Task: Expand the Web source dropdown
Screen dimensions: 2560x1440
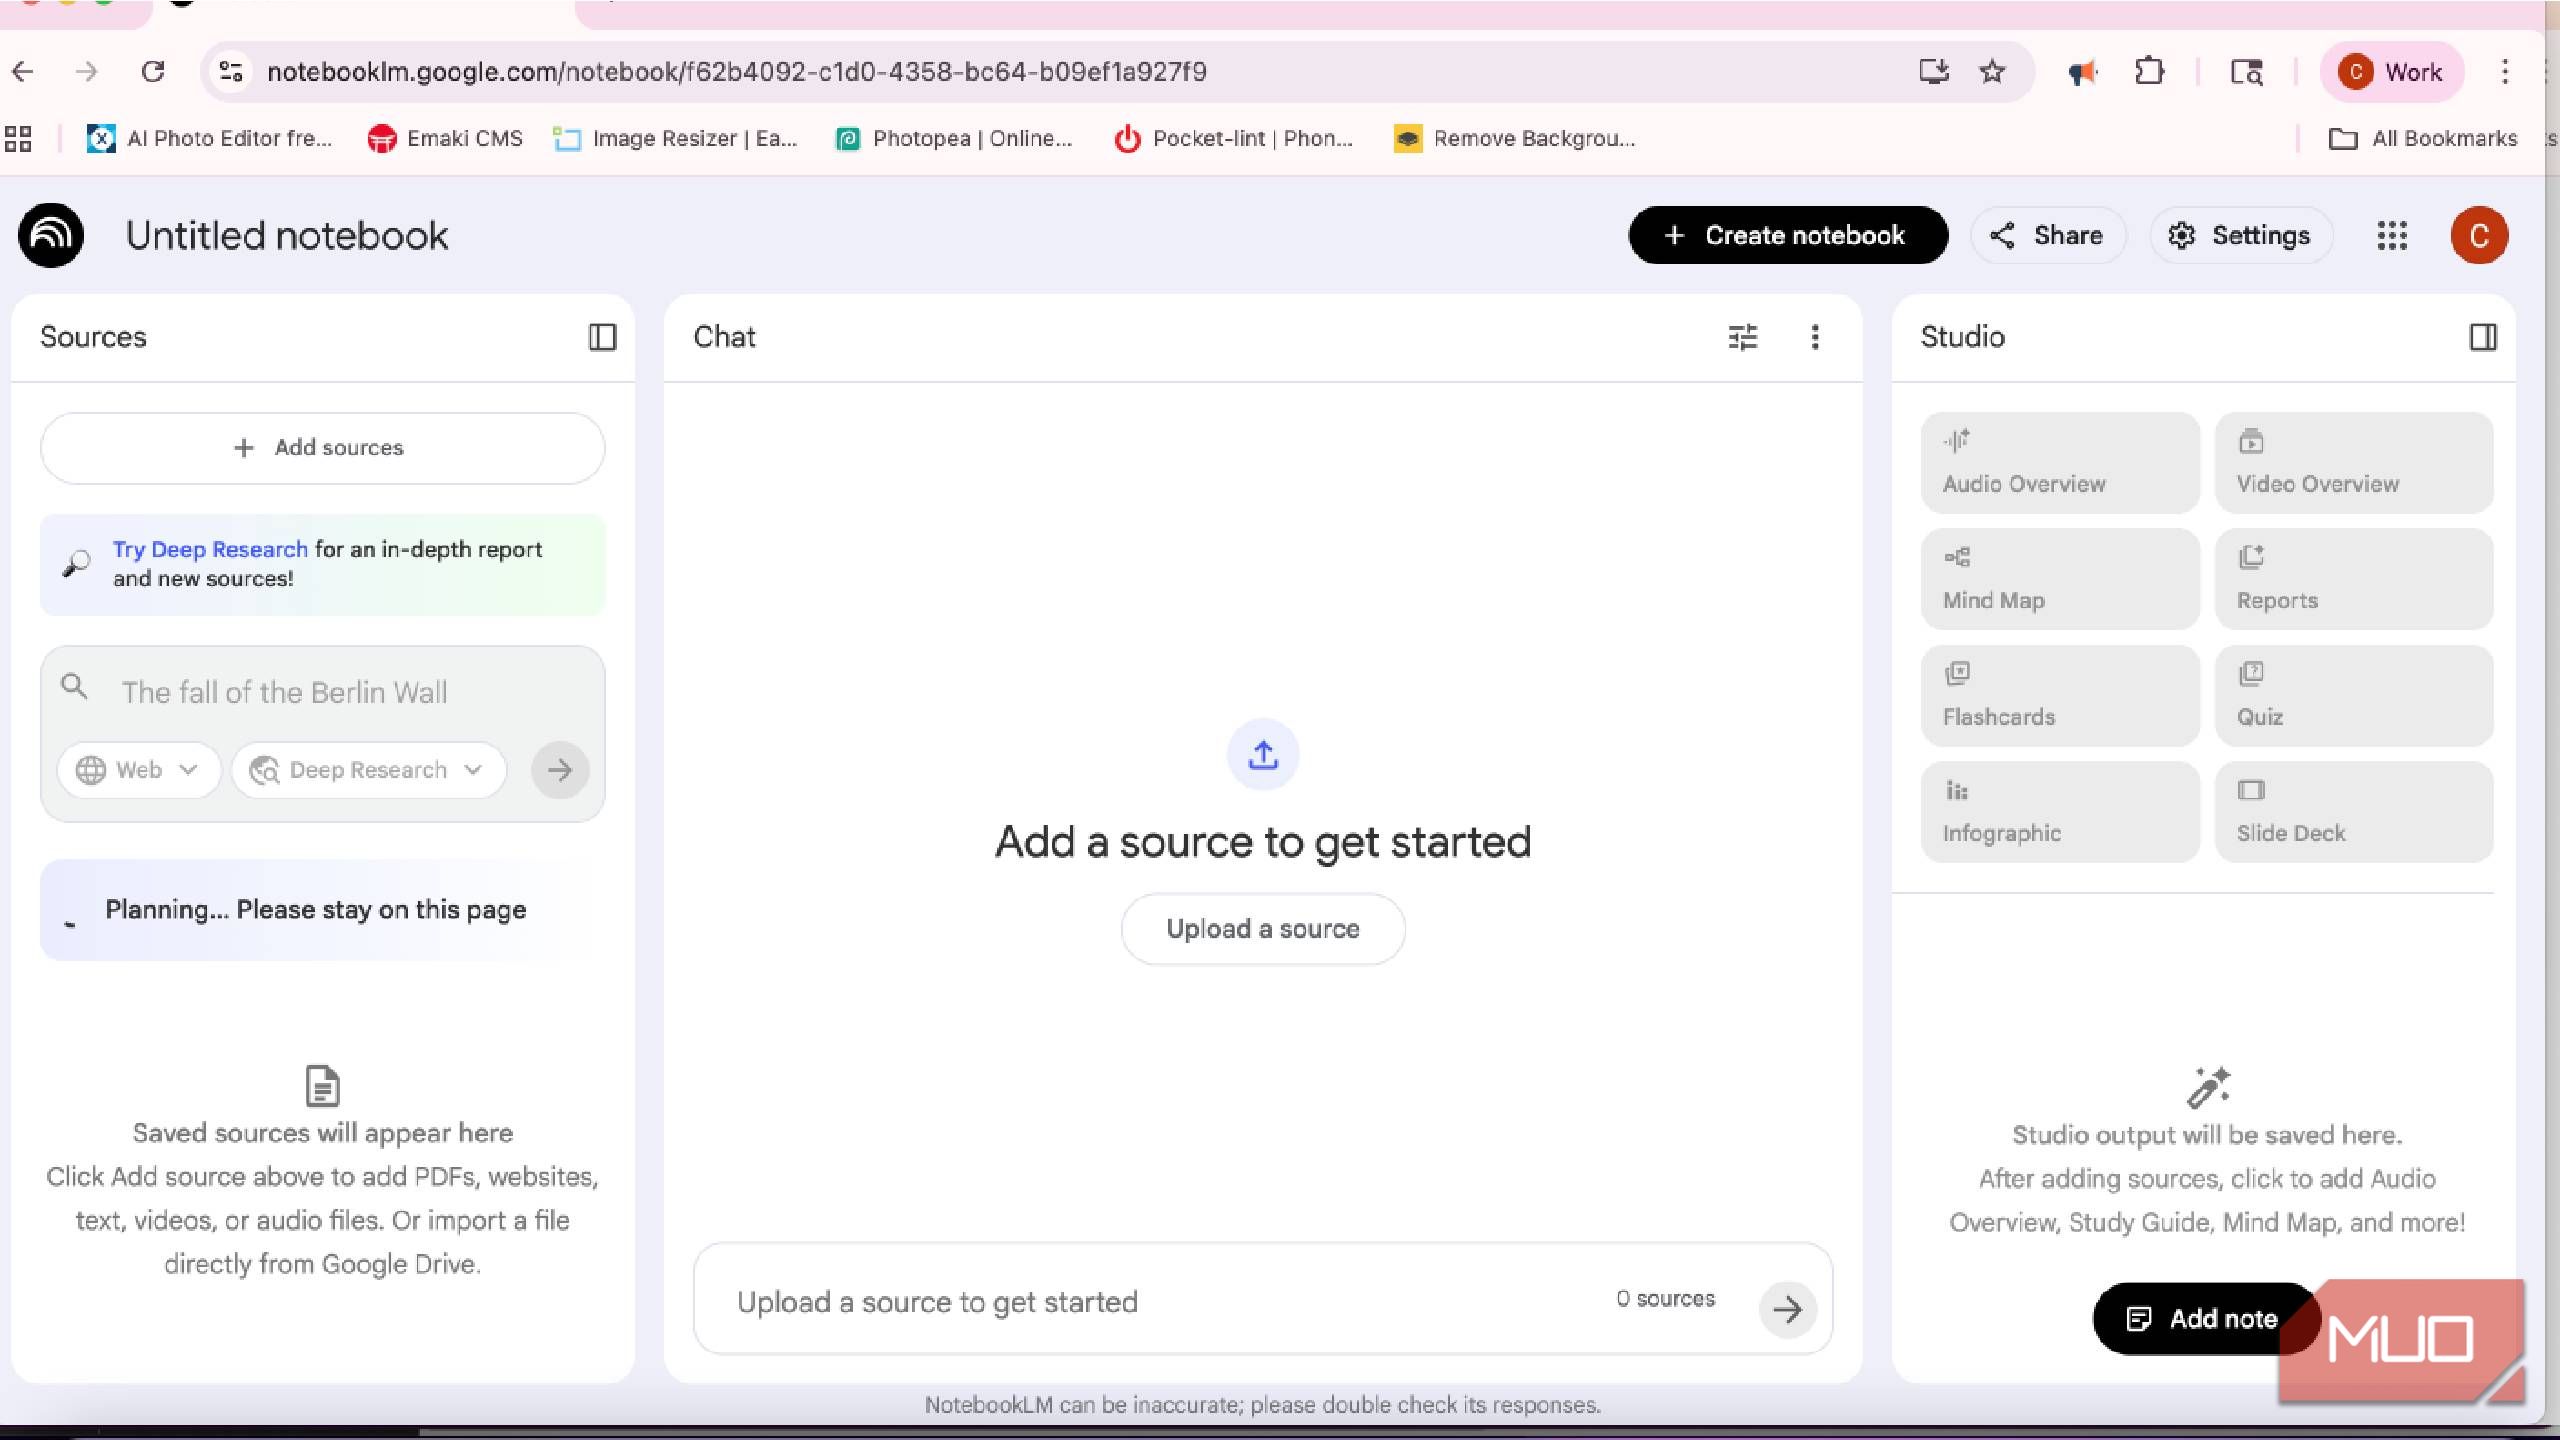Action: (138, 770)
